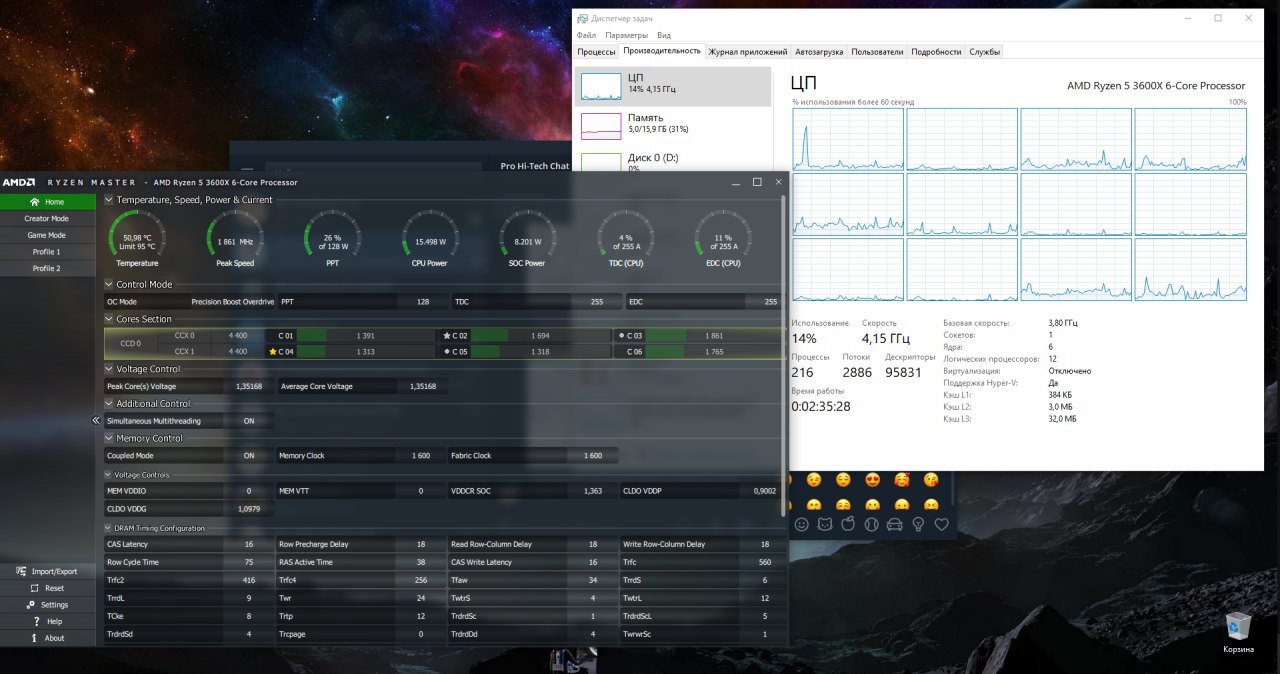Screen dimensions: 1280x674
Task: Click the CPU Power gauge
Action: 431,238
